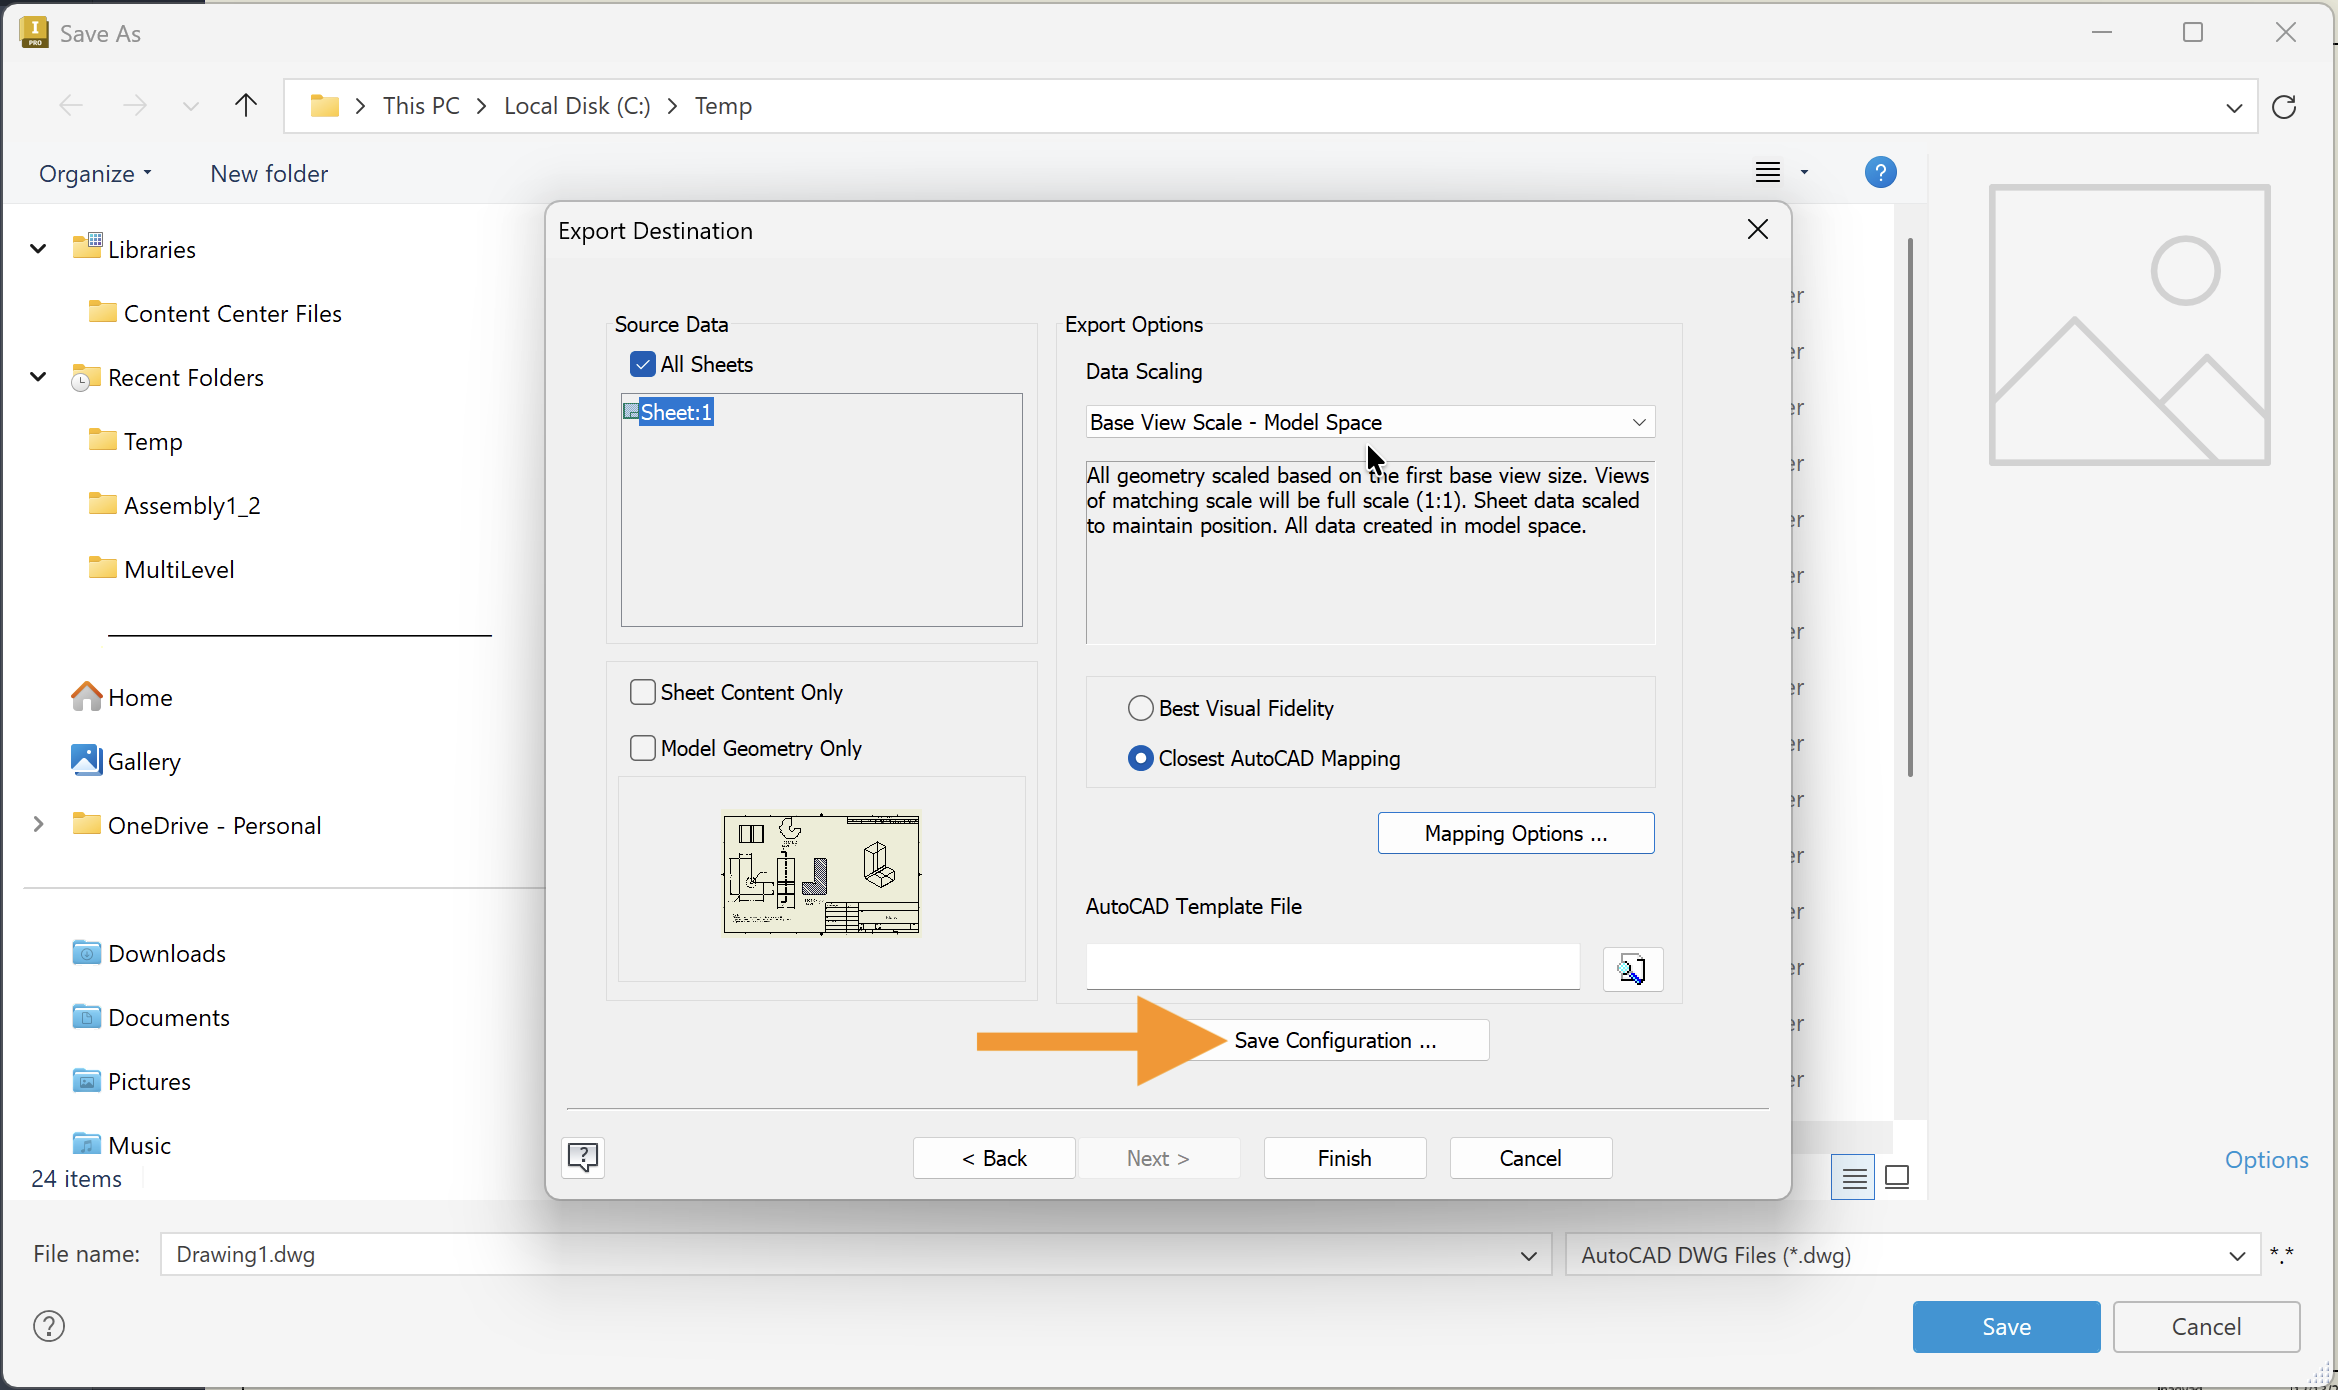Viewport: 2338px width, 1390px height.
Task: Go forward using the forward arrow
Action: (134, 105)
